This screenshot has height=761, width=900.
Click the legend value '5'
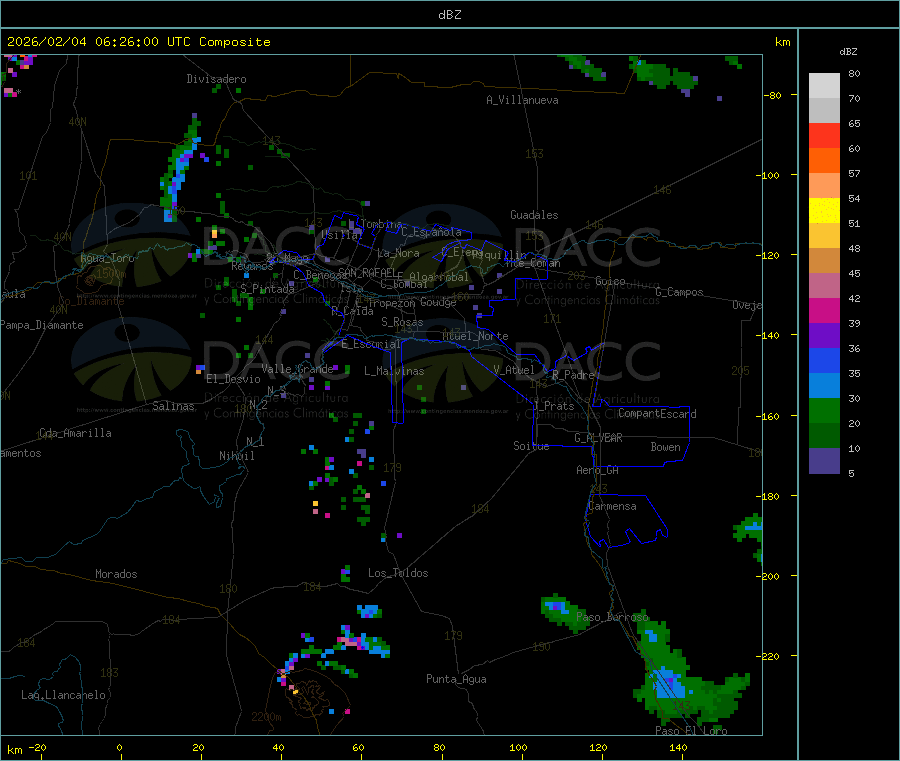click(851, 473)
